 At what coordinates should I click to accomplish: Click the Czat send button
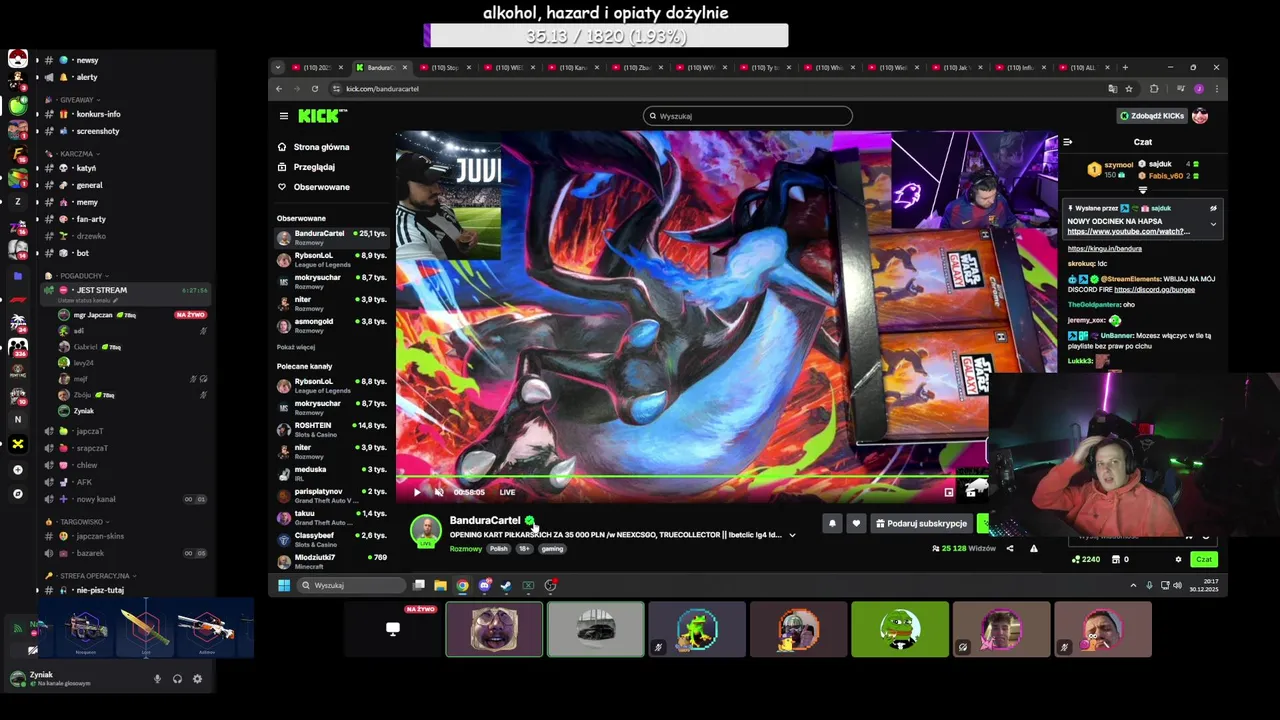click(1204, 559)
